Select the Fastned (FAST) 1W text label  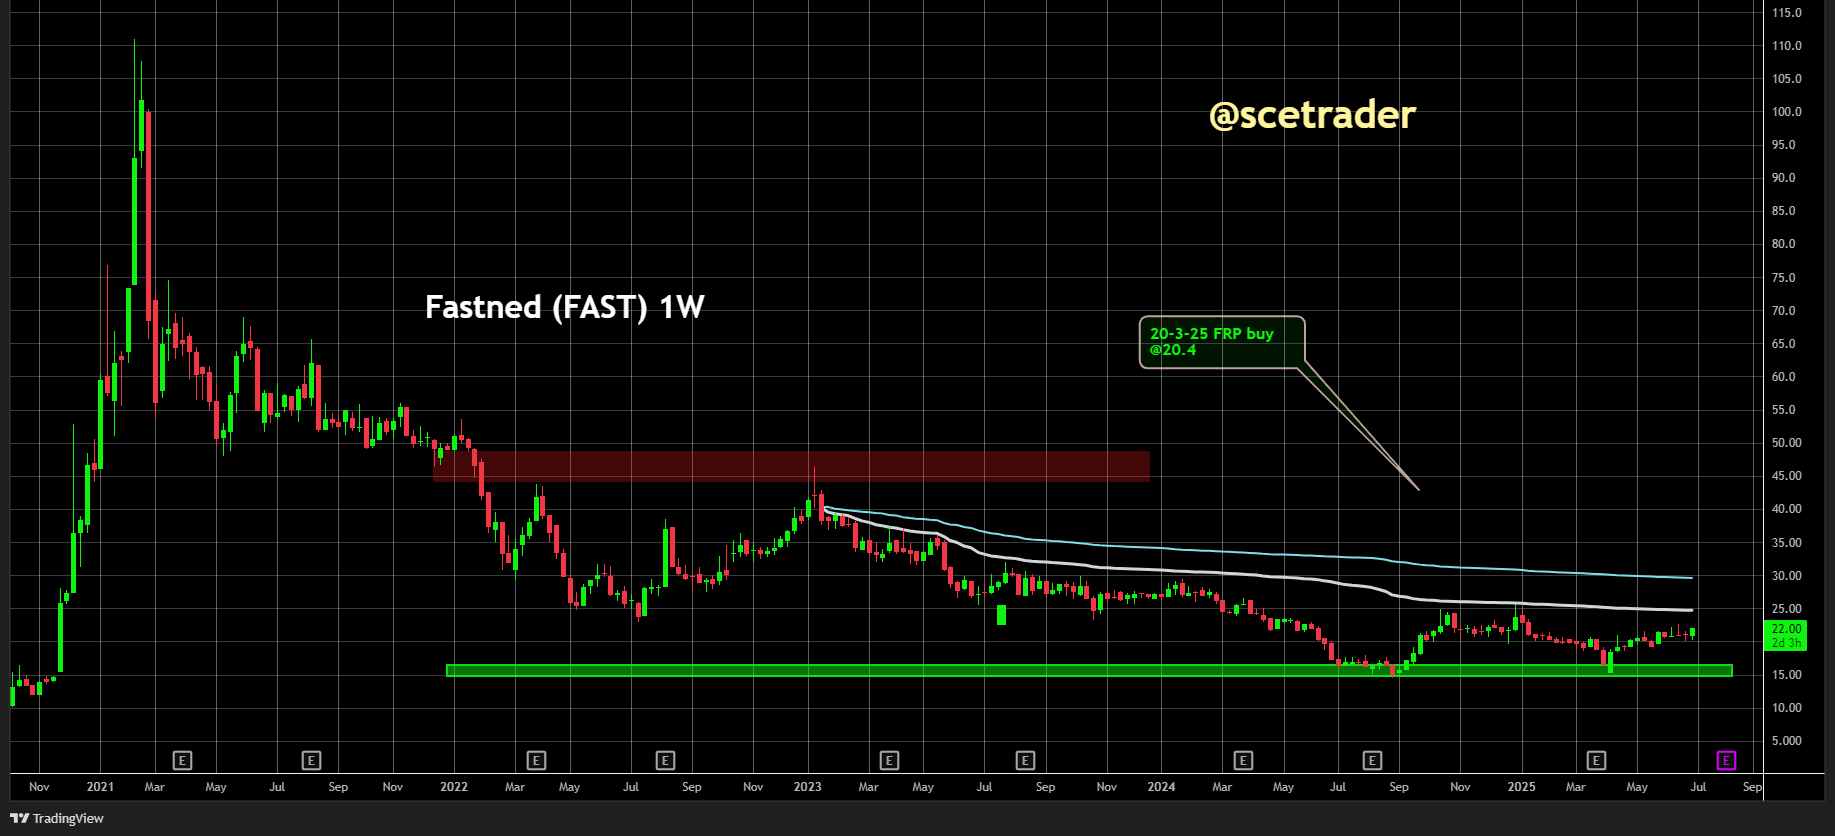pos(565,307)
